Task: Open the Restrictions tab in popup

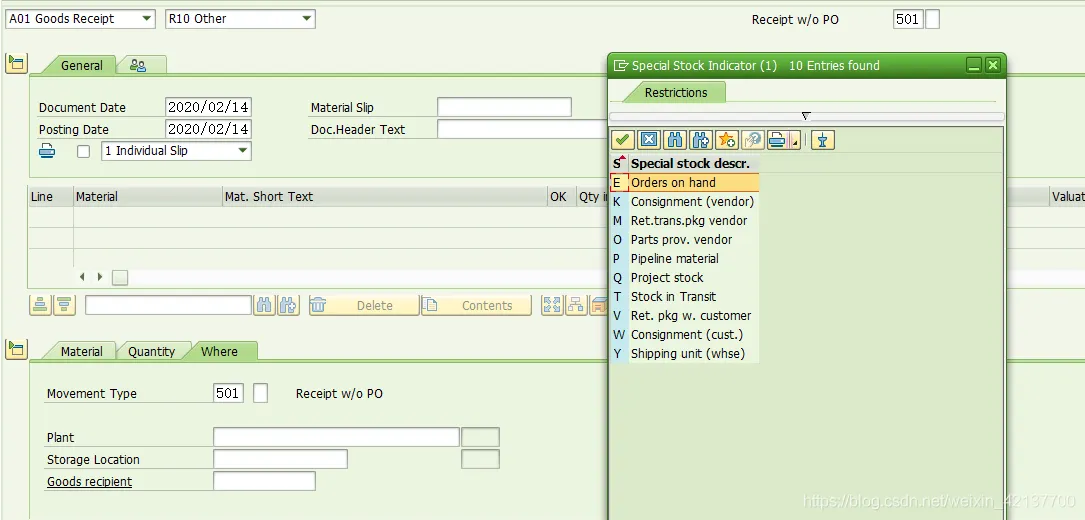Action: point(675,93)
